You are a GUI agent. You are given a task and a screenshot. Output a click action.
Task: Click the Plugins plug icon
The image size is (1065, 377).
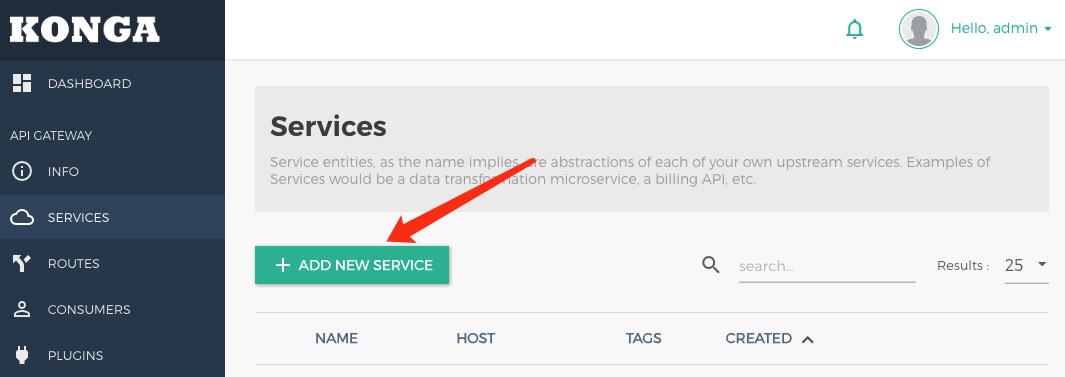coord(22,355)
